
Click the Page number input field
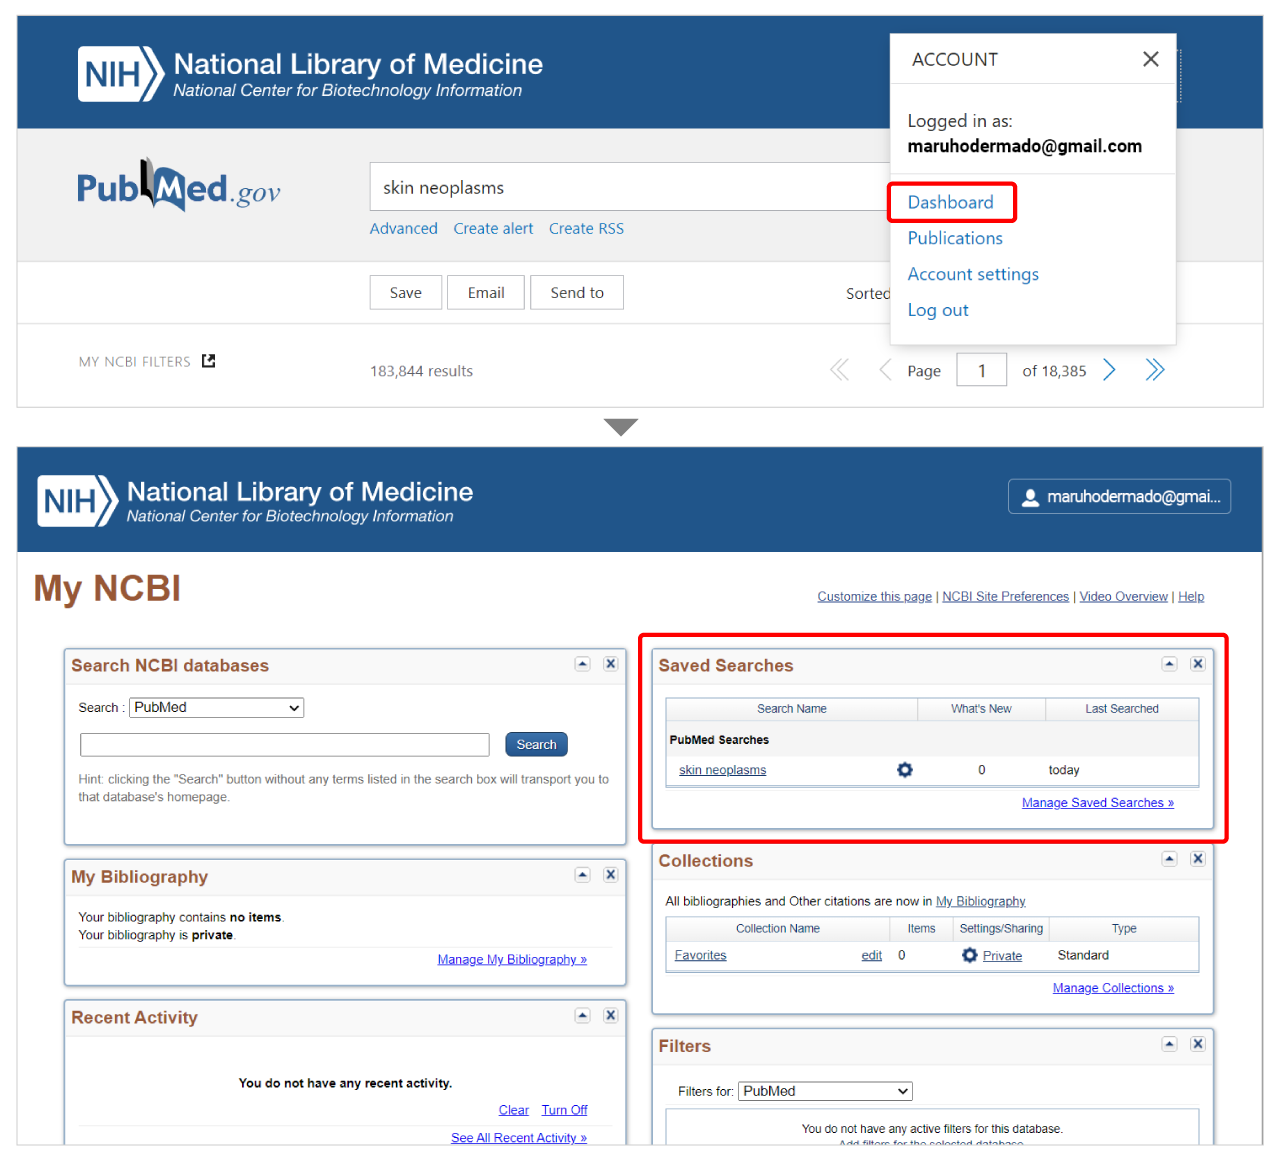click(981, 369)
